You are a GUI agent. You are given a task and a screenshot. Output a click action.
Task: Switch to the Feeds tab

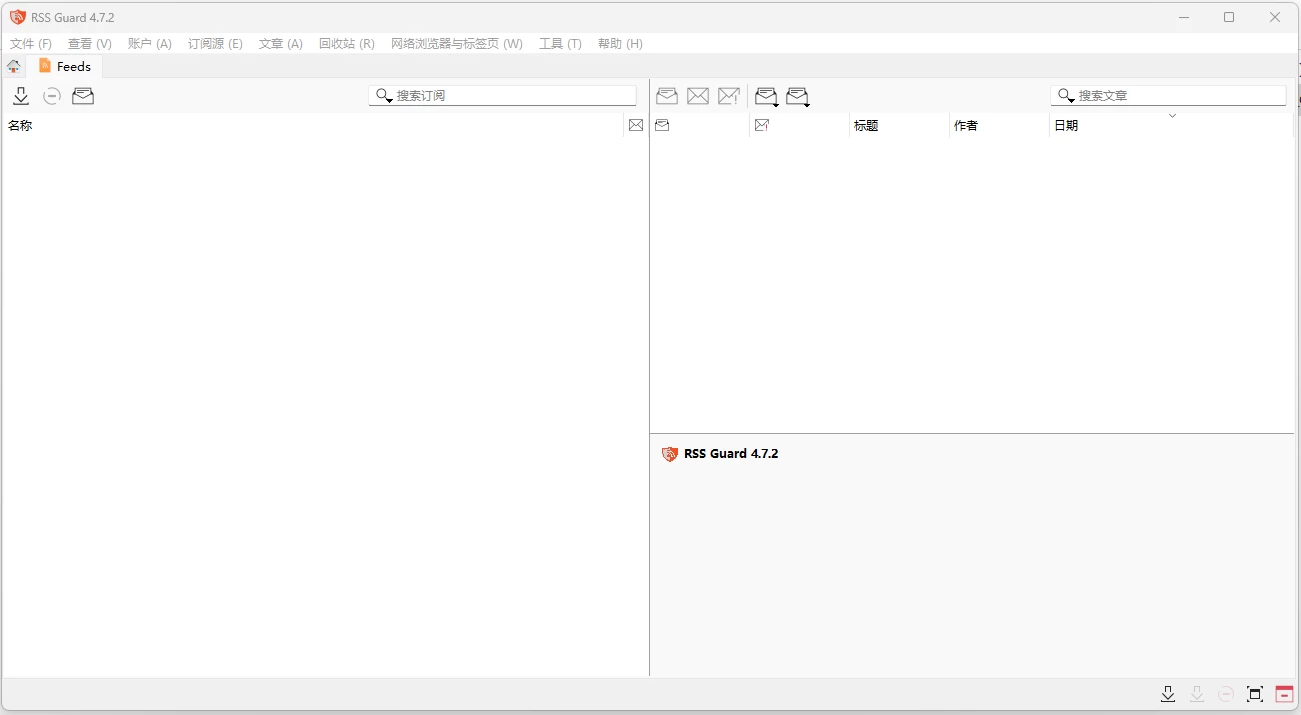point(66,66)
